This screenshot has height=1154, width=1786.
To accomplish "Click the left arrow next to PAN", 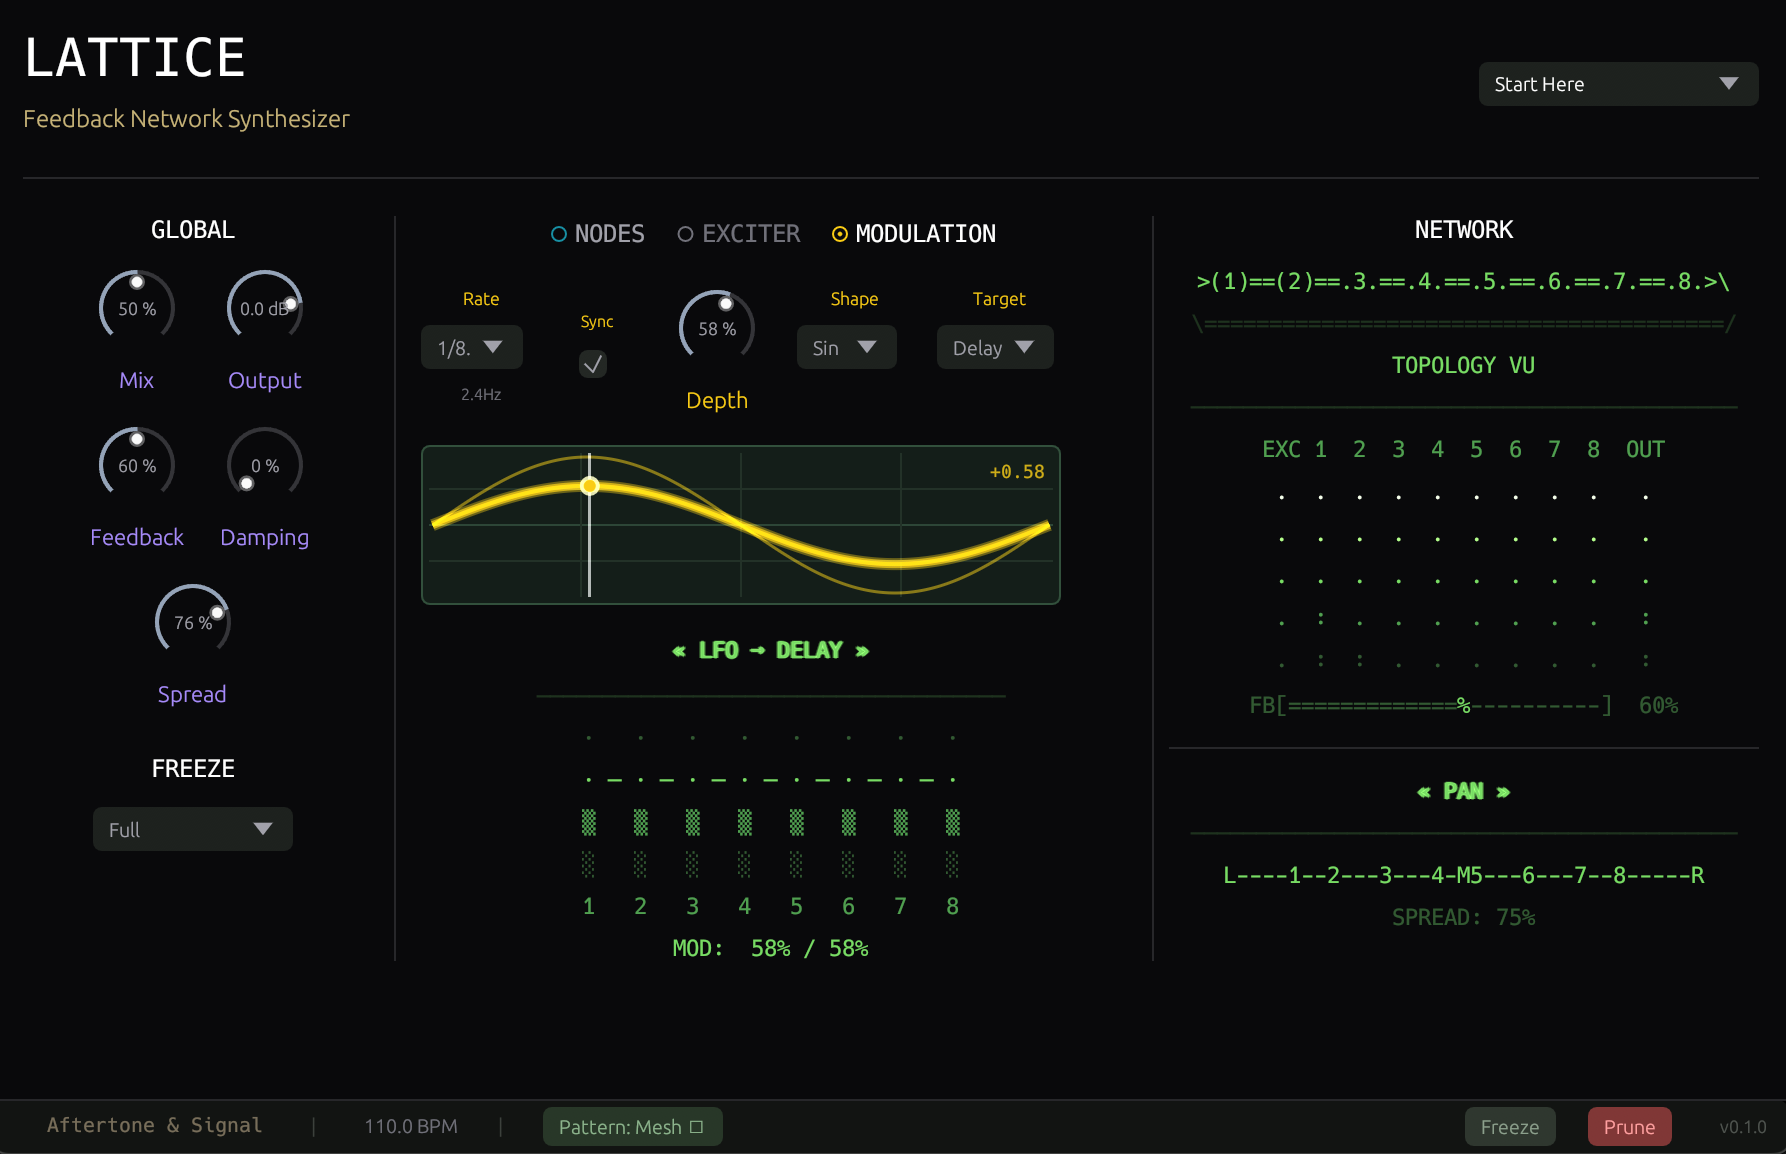I will [1424, 790].
